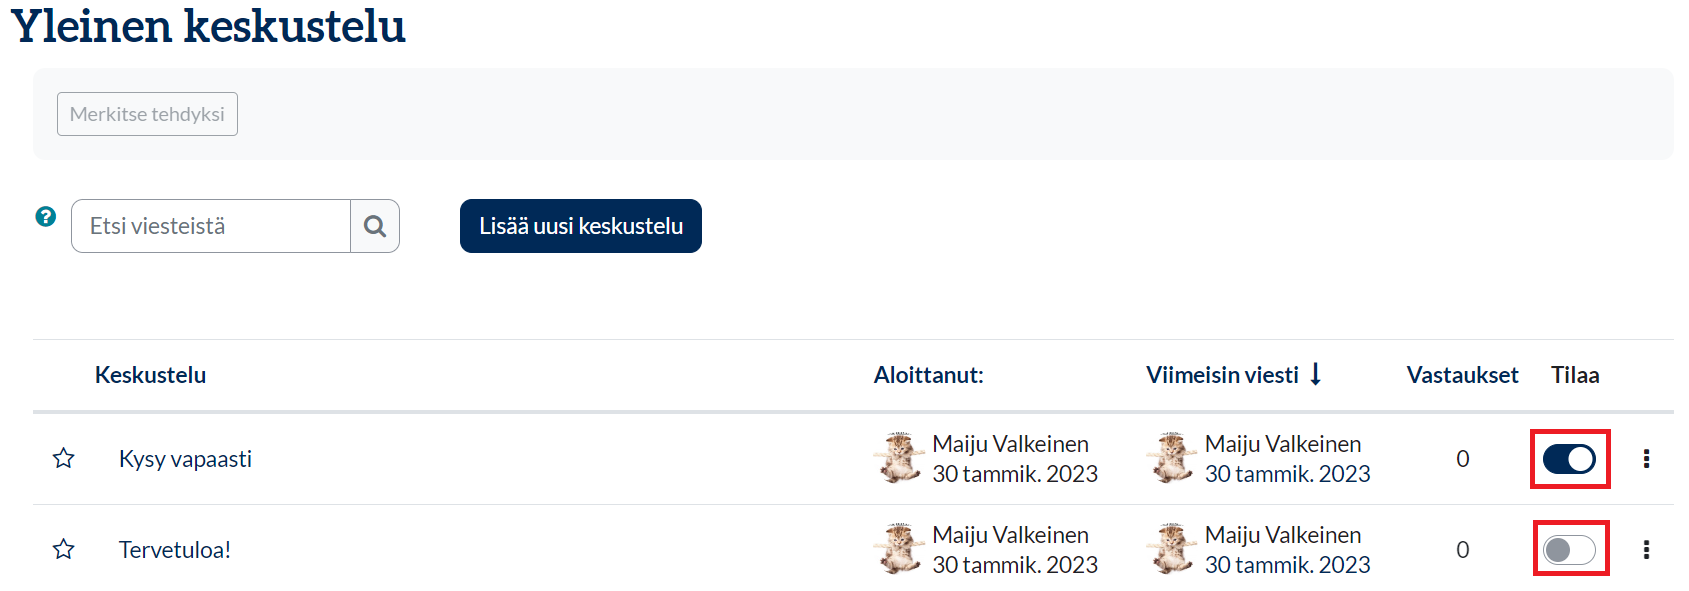Click author avatar in Kysy vapaasti row
This screenshot has width=1689, height=591.
pyautogui.click(x=899, y=458)
